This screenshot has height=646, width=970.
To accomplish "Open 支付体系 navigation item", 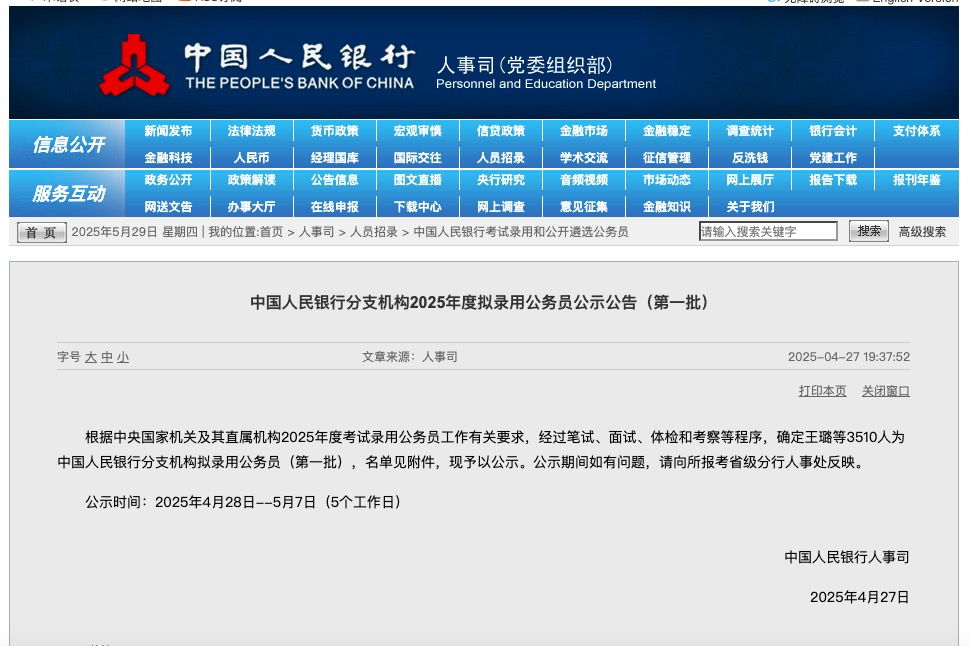I will pos(916,131).
